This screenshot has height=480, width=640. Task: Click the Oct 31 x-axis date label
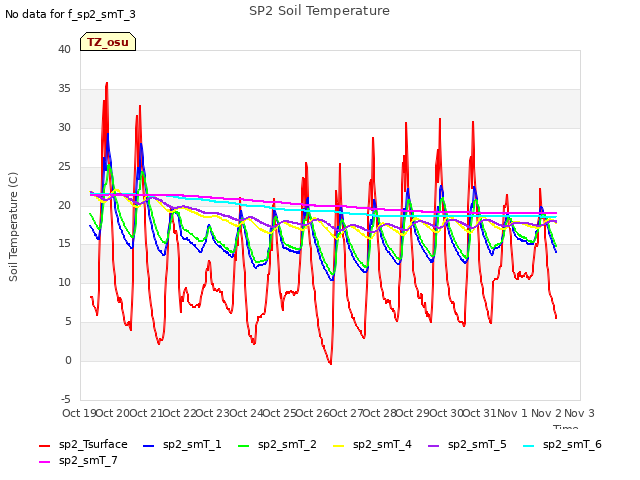coord(479,413)
